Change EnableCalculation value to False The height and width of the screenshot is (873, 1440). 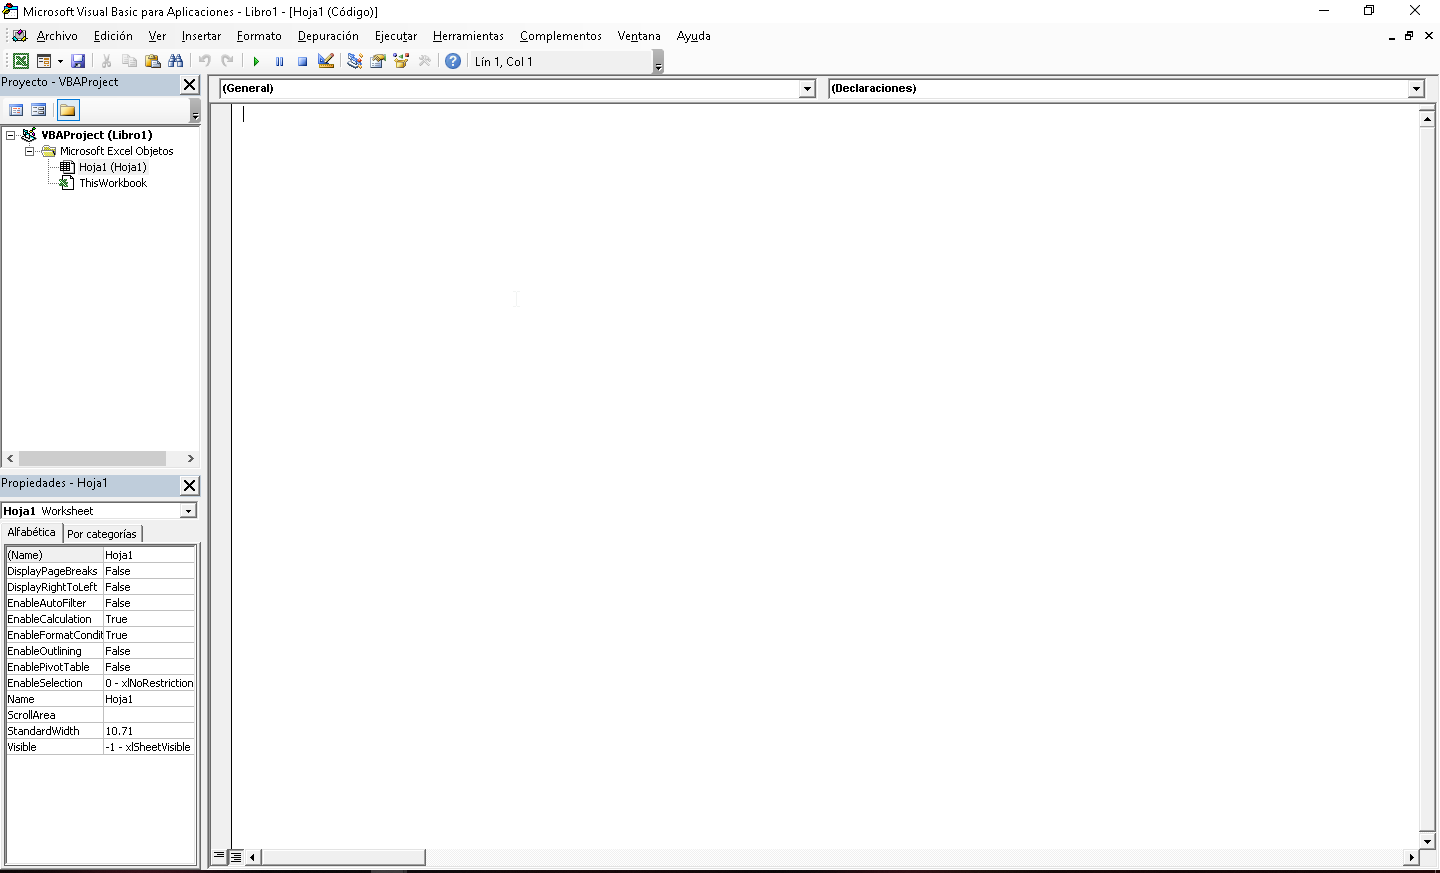[x=148, y=618]
